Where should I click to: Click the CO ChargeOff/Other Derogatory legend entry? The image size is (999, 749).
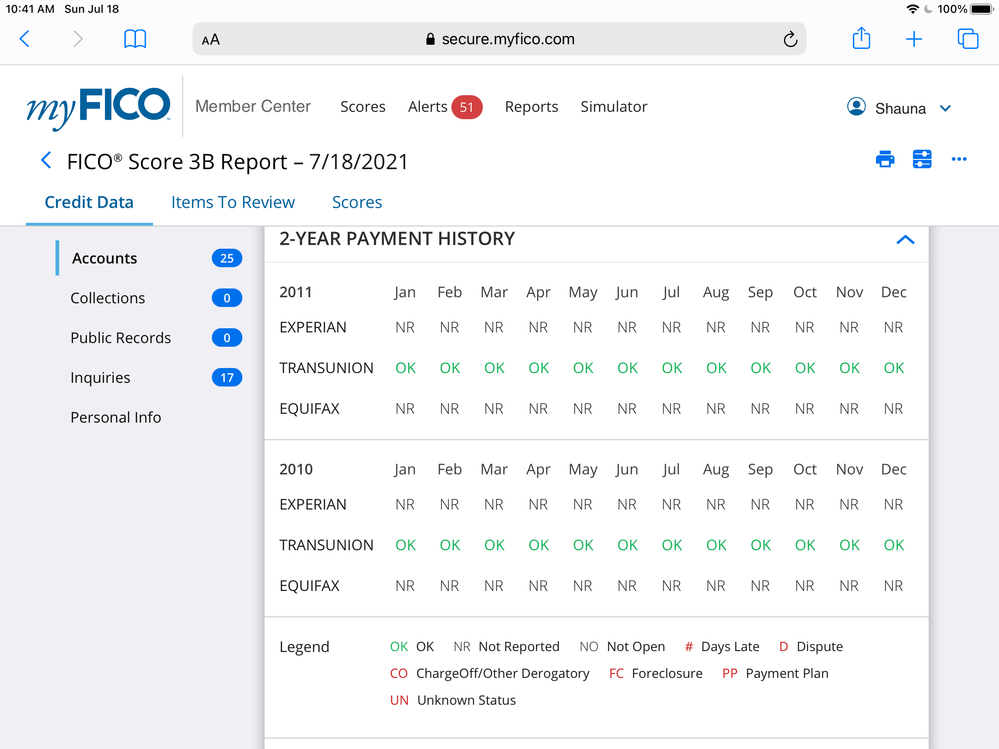click(489, 673)
